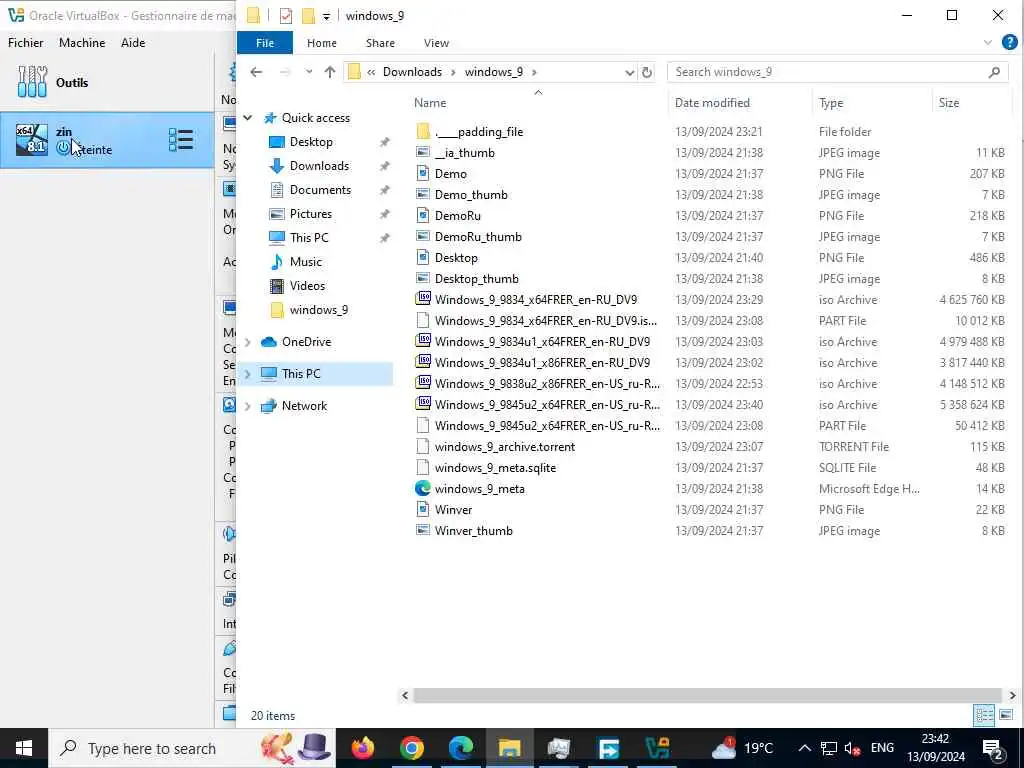Expand the ribbon with the chevron
1024x768 pixels.
pos(987,42)
